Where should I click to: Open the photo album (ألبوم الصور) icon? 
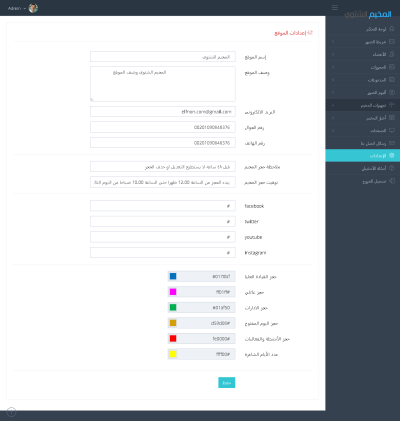(x=392, y=92)
